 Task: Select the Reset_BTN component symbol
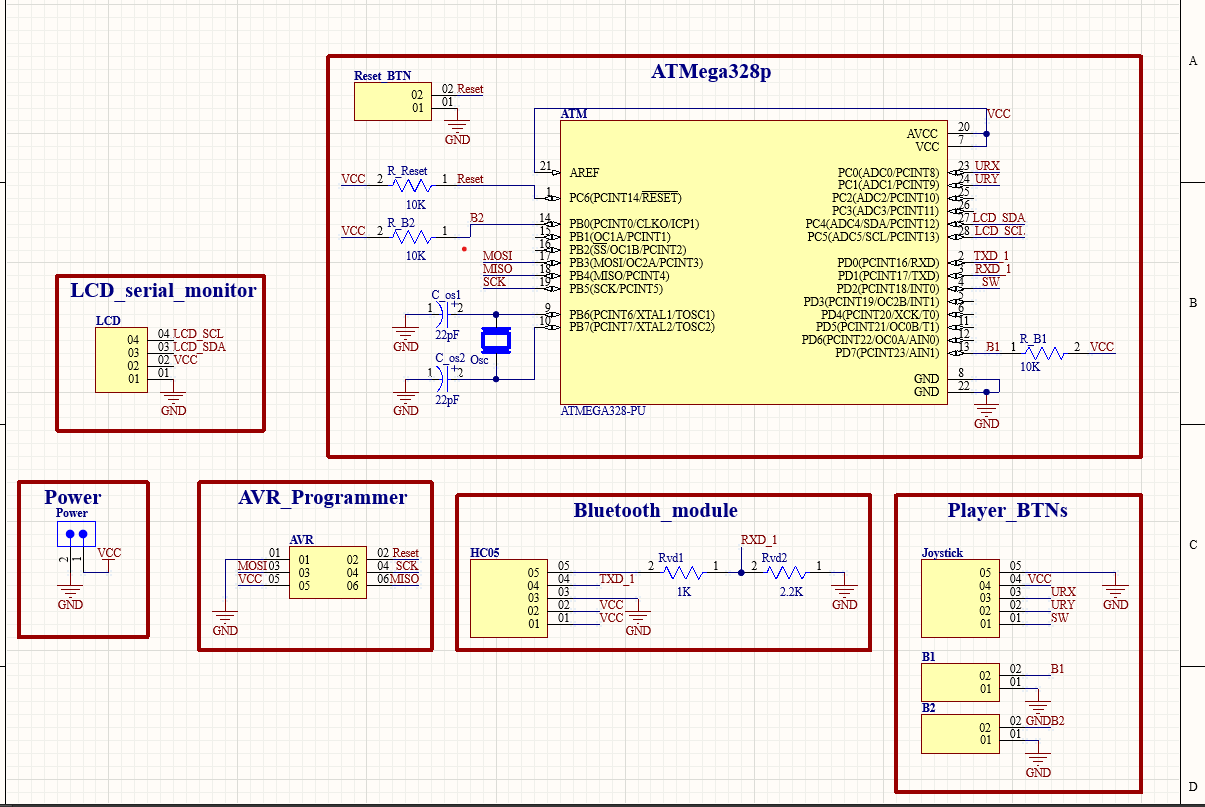392,100
